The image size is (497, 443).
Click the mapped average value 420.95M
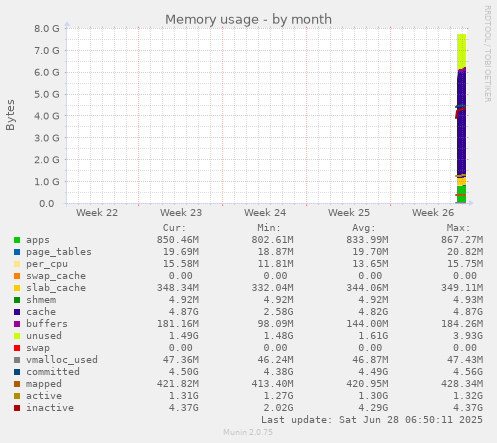[x=367, y=384]
